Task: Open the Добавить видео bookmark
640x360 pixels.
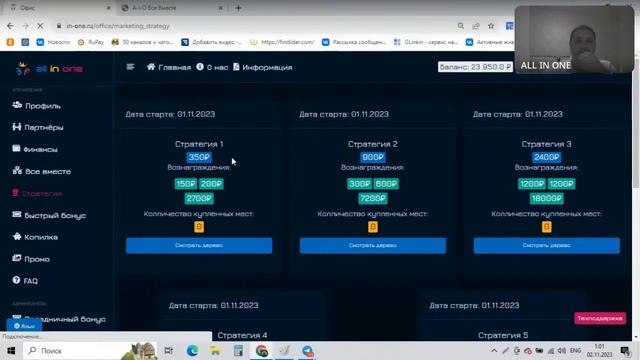Action: pyautogui.click(x=211, y=42)
